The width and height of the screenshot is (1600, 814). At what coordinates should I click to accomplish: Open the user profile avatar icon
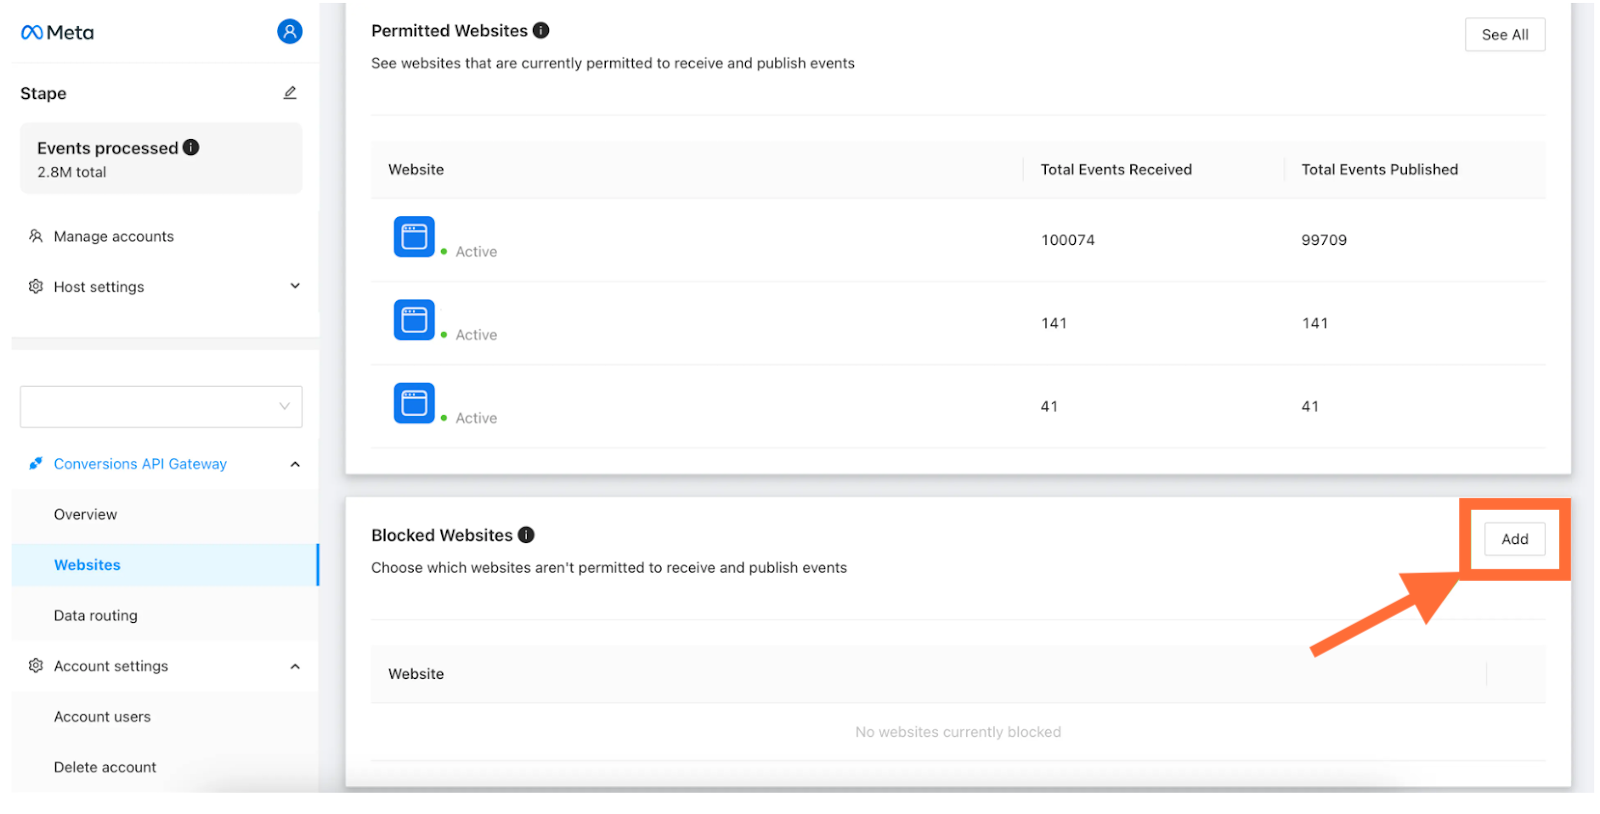[x=290, y=32]
